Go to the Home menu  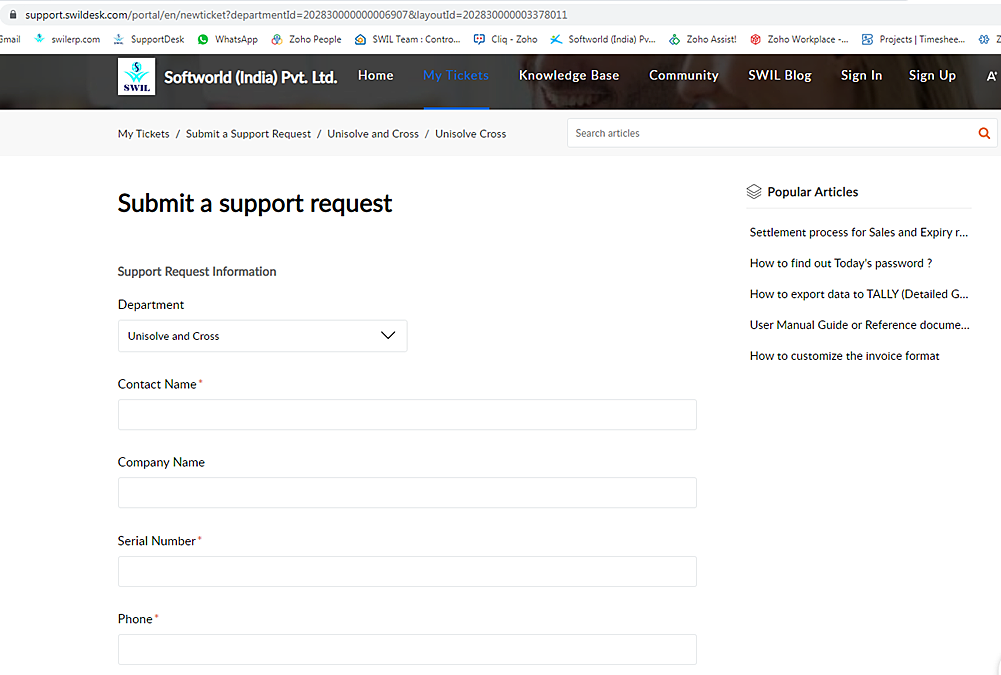pos(375,75)
